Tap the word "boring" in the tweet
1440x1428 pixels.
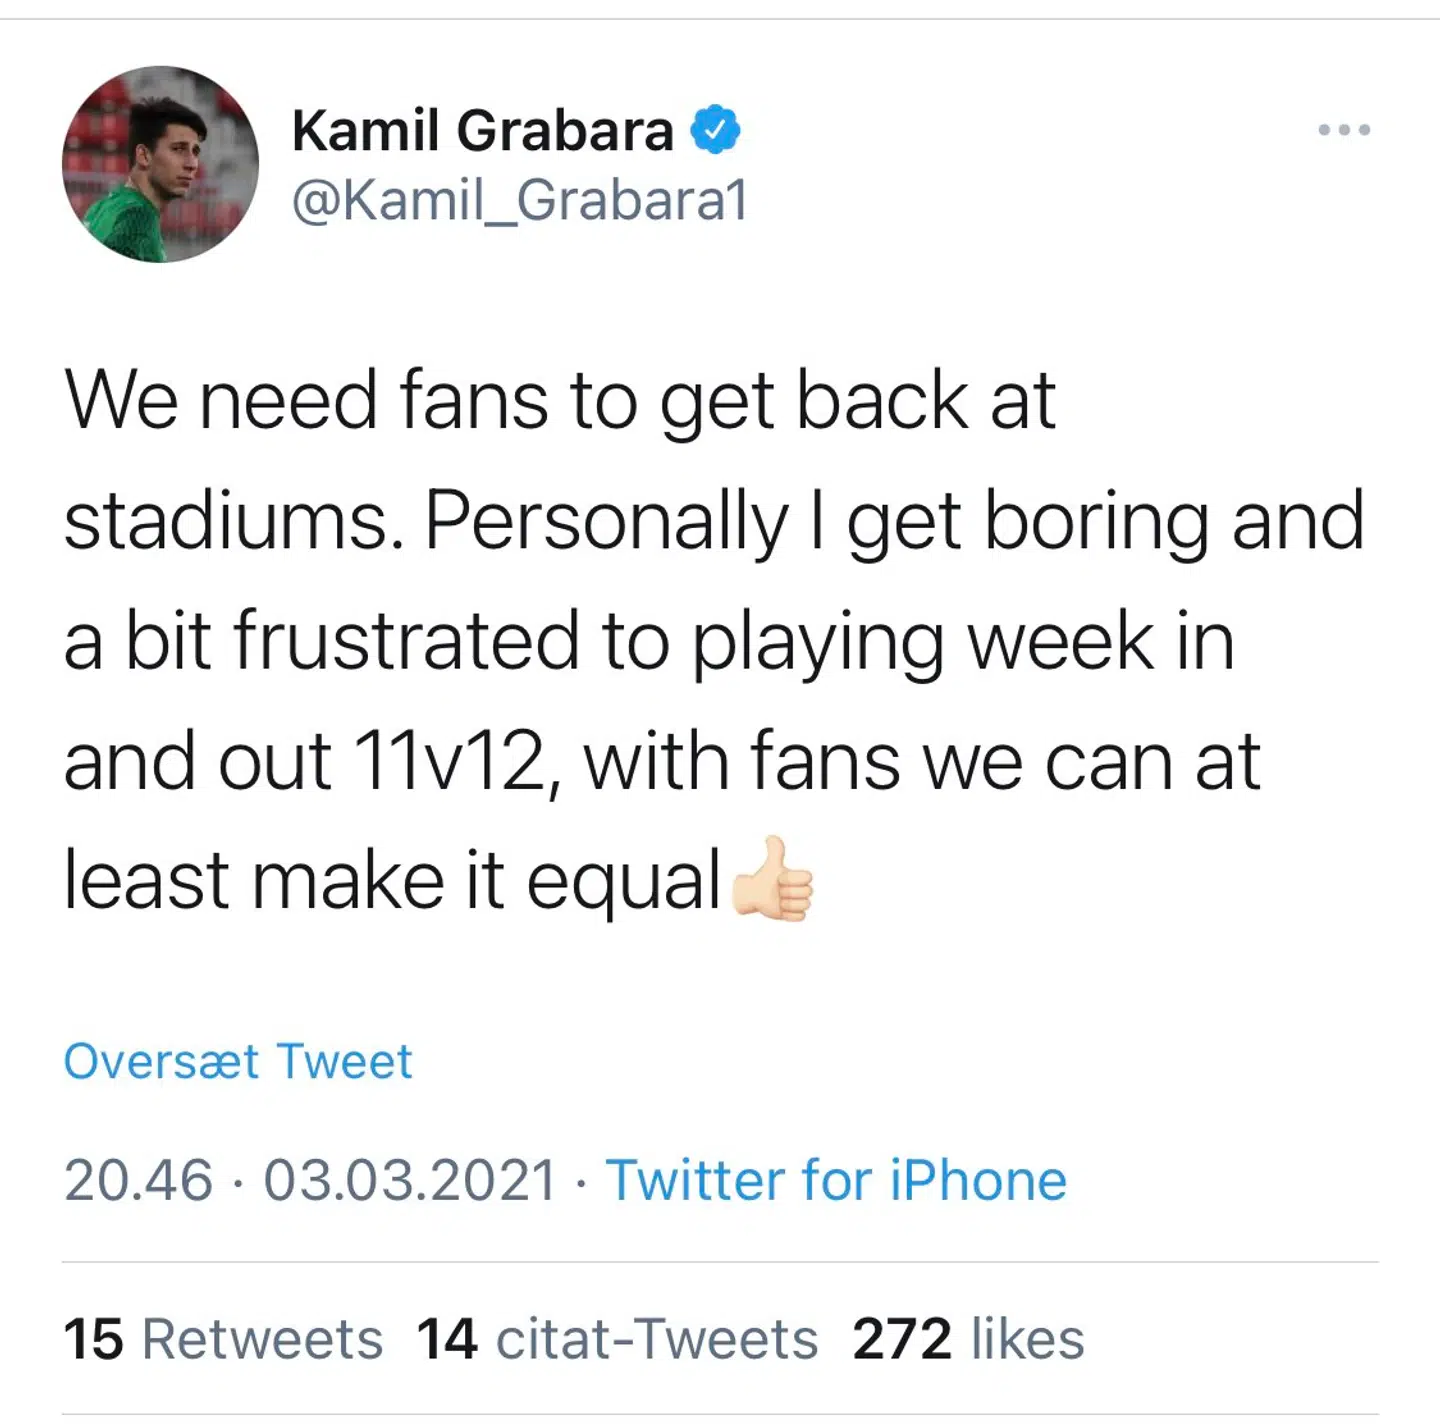click(1096, 521)
